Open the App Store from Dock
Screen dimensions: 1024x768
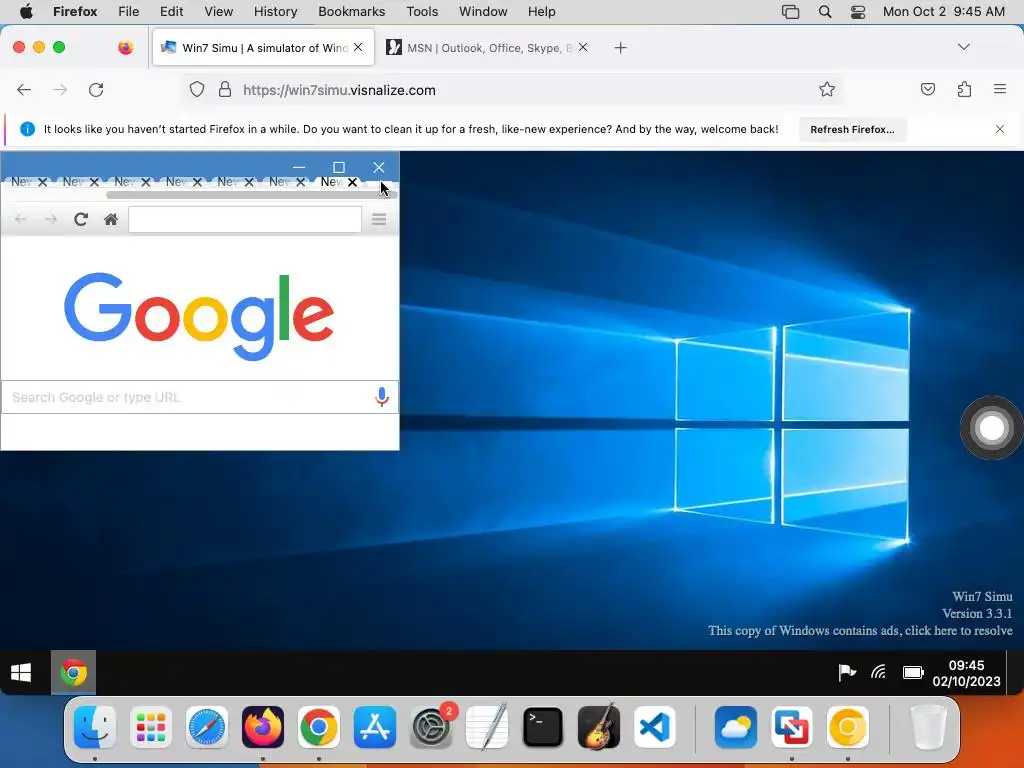(375, 727)
